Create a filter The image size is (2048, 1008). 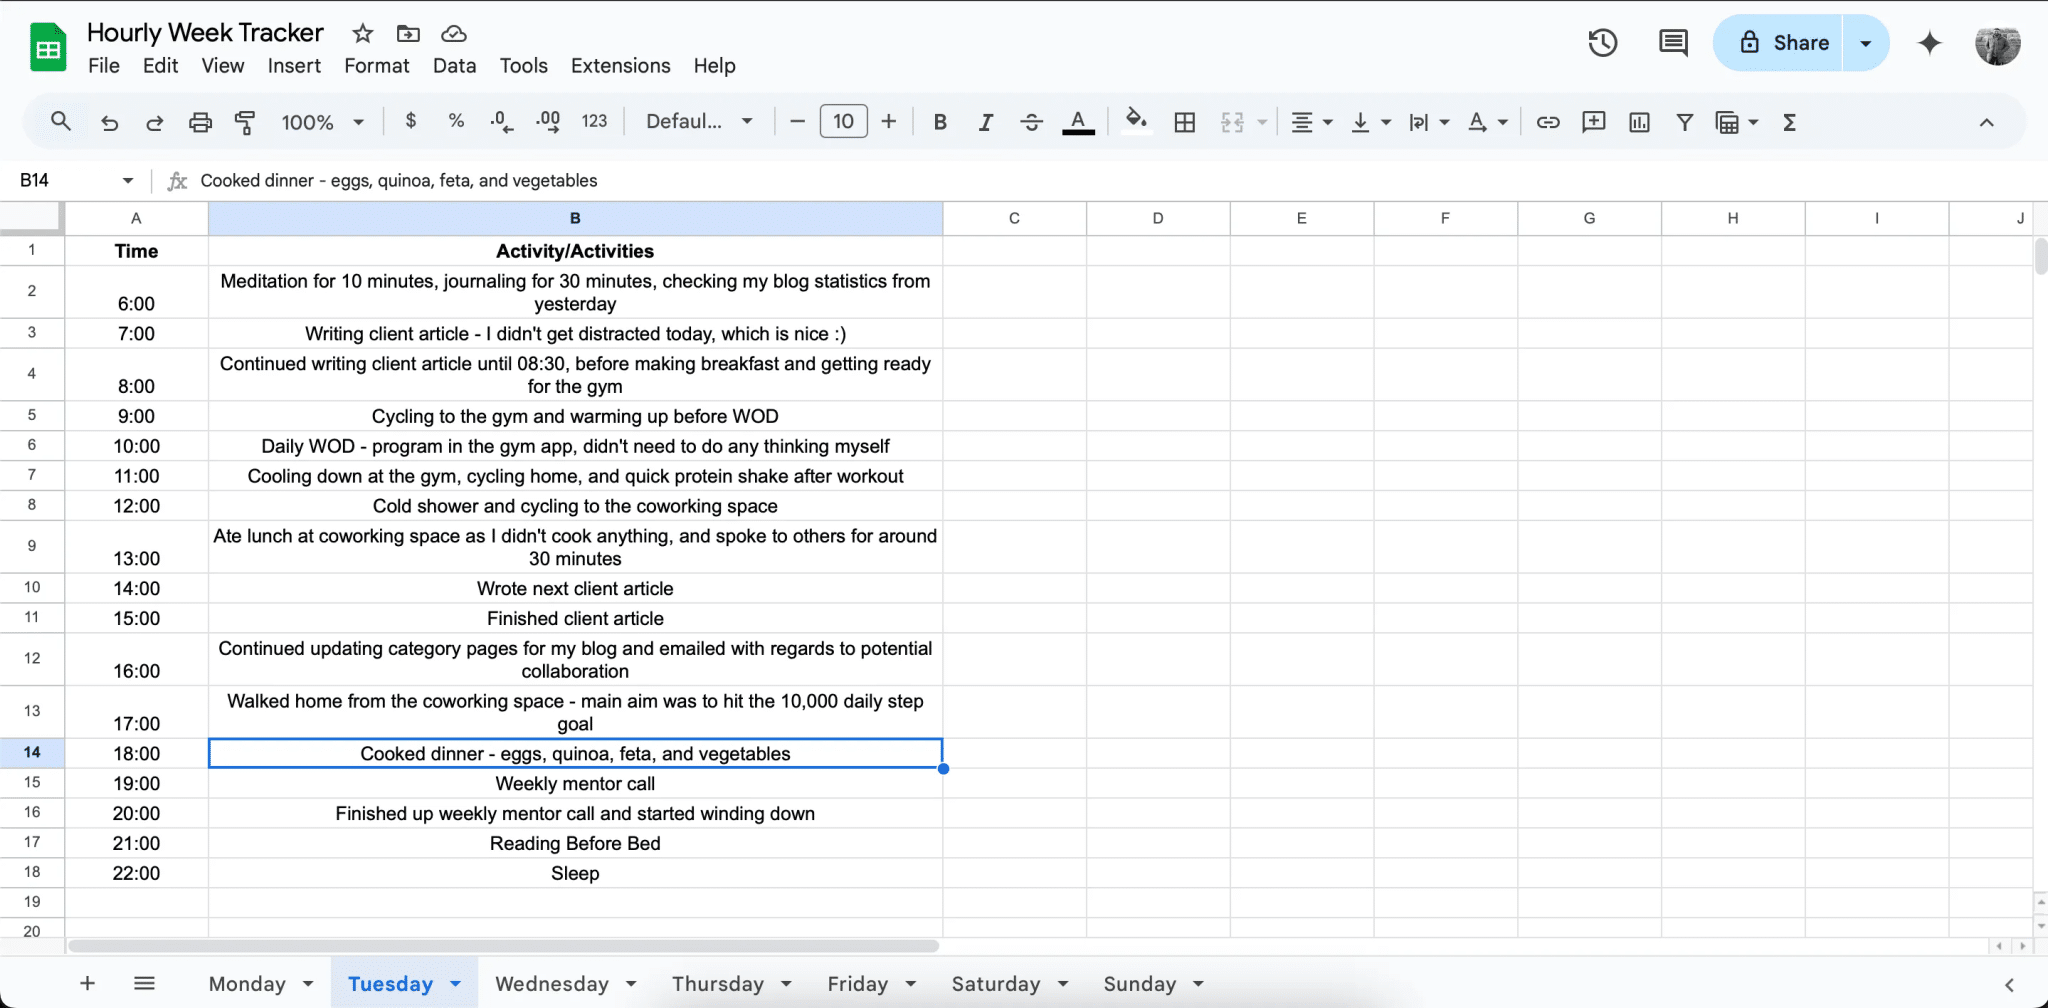1685,121
